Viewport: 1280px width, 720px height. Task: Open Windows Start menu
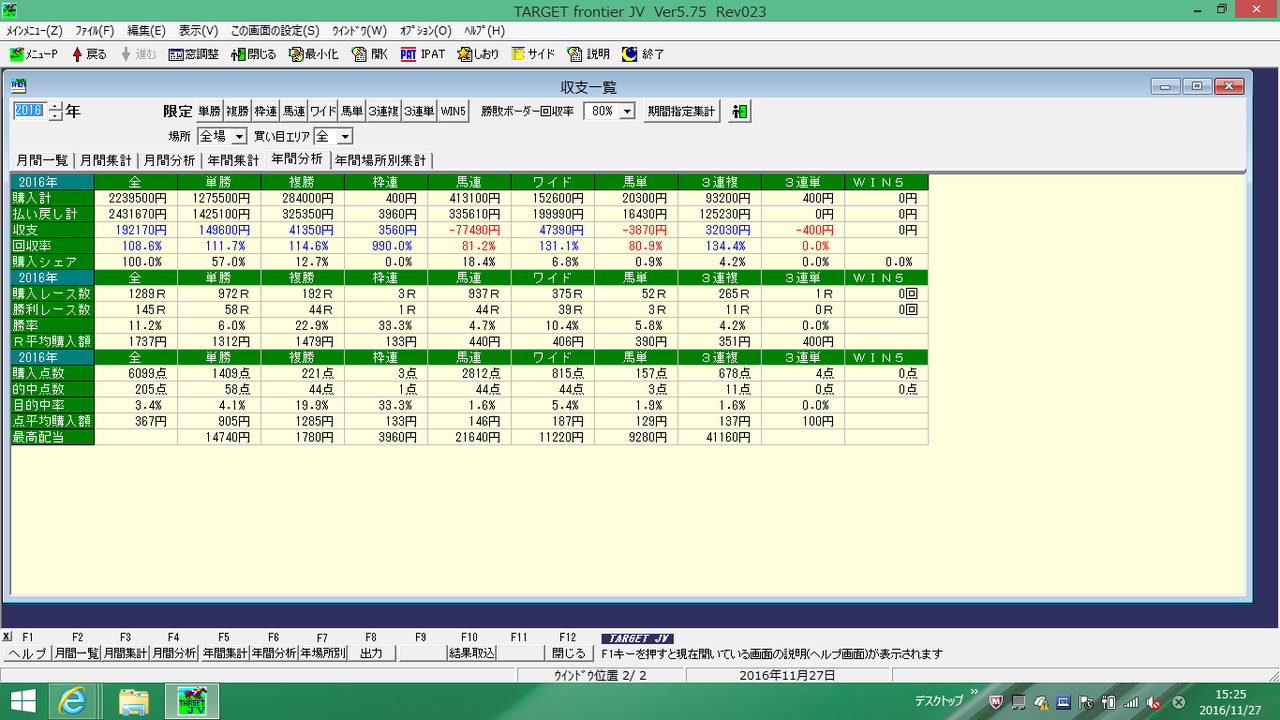click(22, 701)
